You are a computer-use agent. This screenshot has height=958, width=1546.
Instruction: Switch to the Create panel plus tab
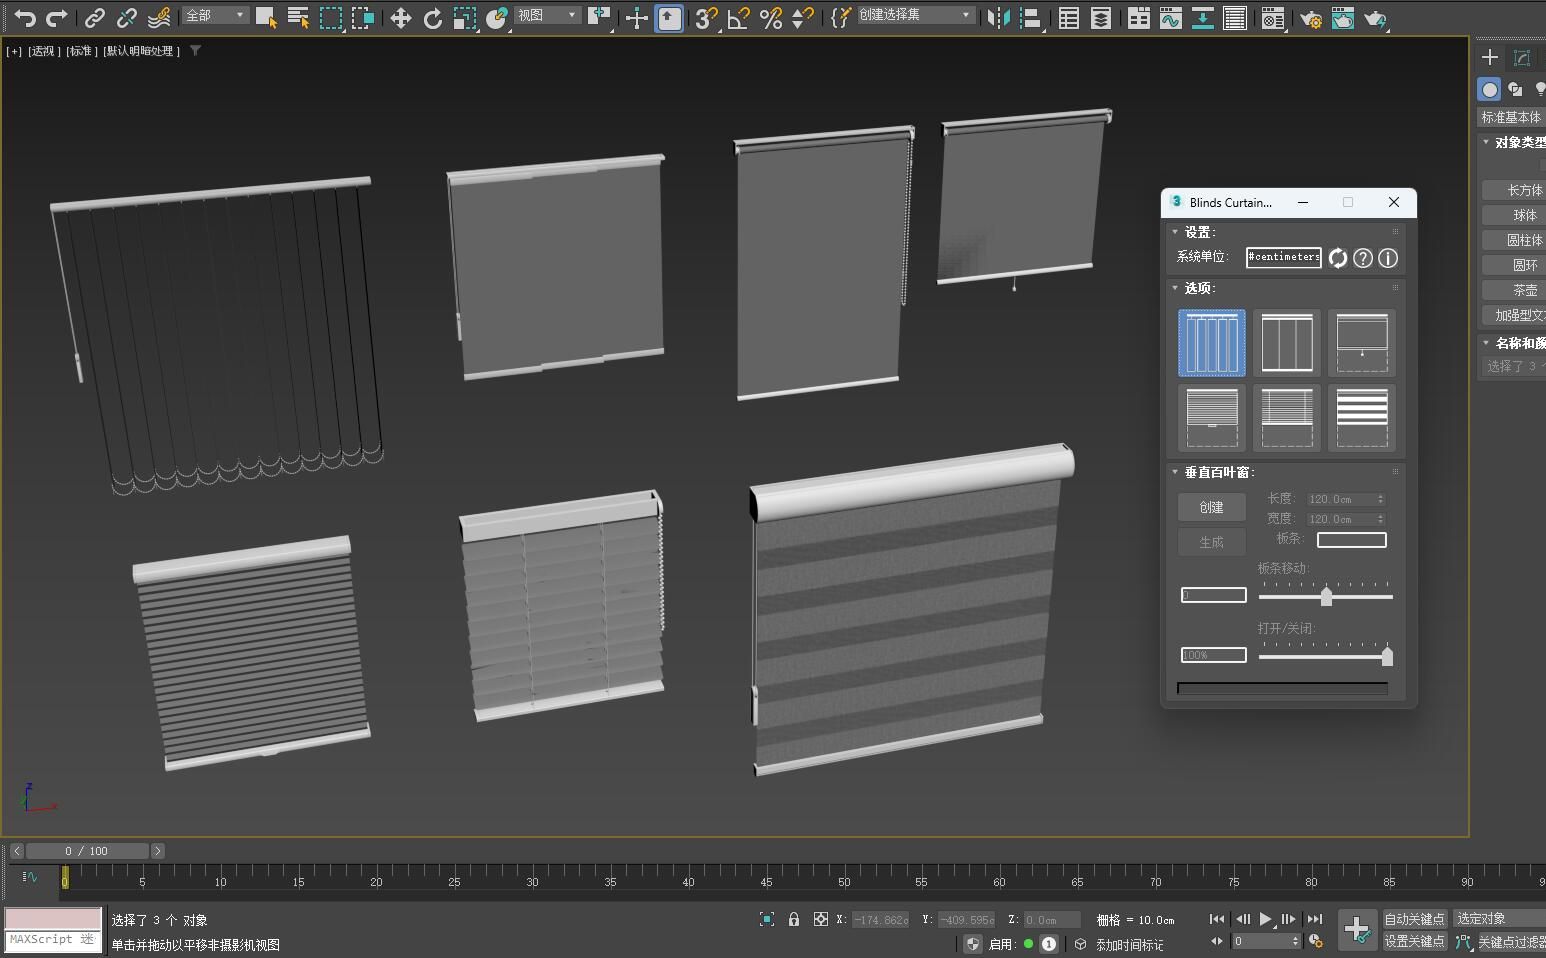coord(1490,57)
